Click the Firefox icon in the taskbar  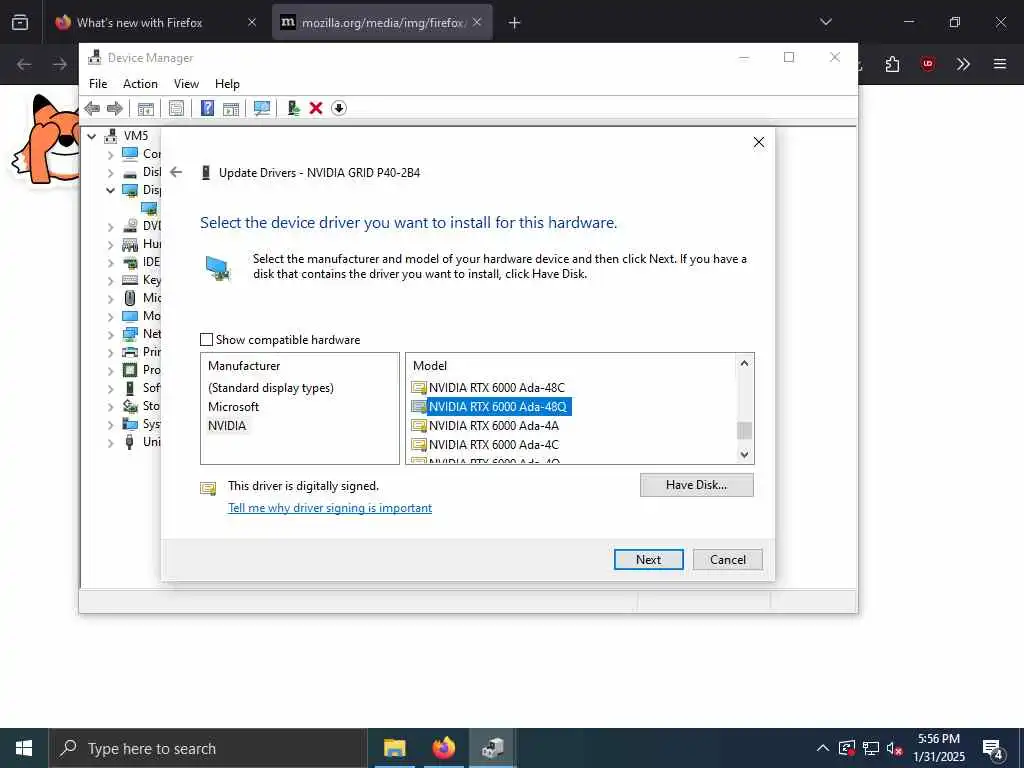(443, 748)
